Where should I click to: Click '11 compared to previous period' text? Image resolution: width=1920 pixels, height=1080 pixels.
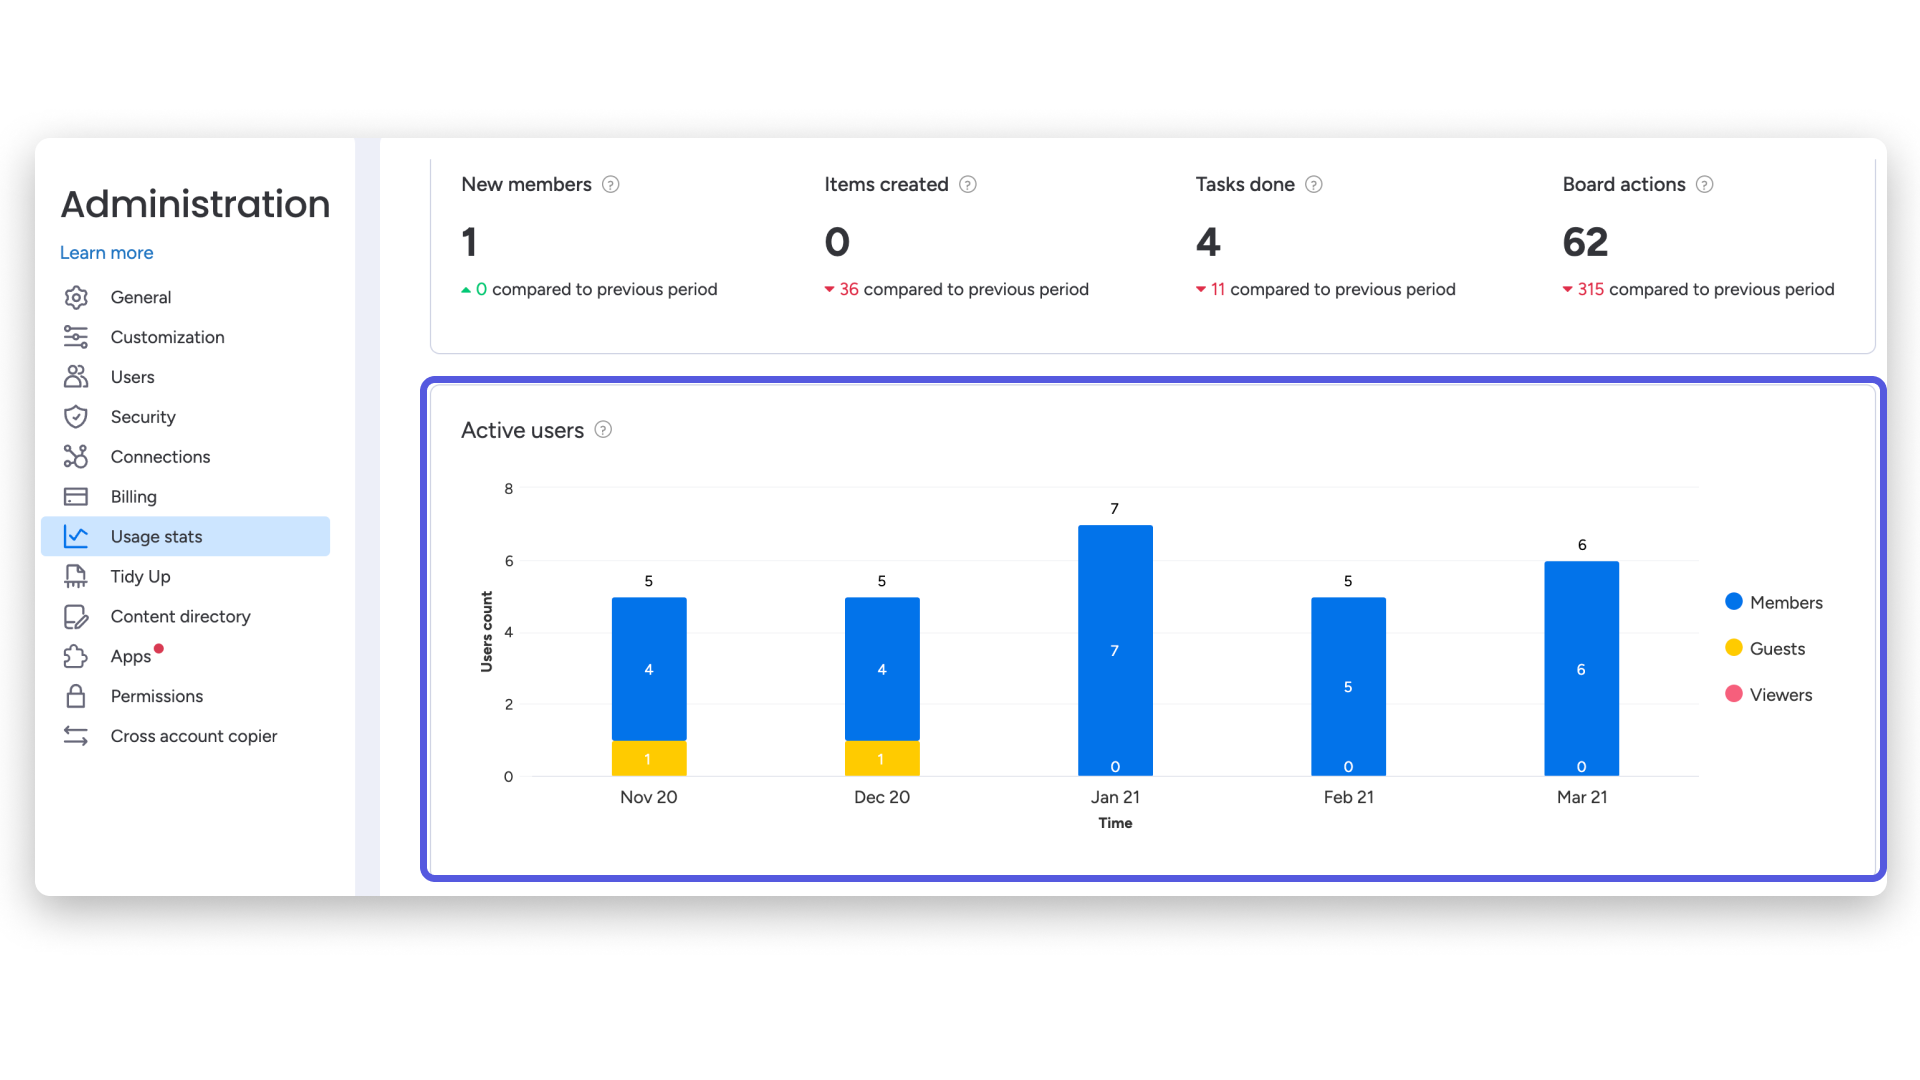pyautogui.click(x=1333, y=289)
